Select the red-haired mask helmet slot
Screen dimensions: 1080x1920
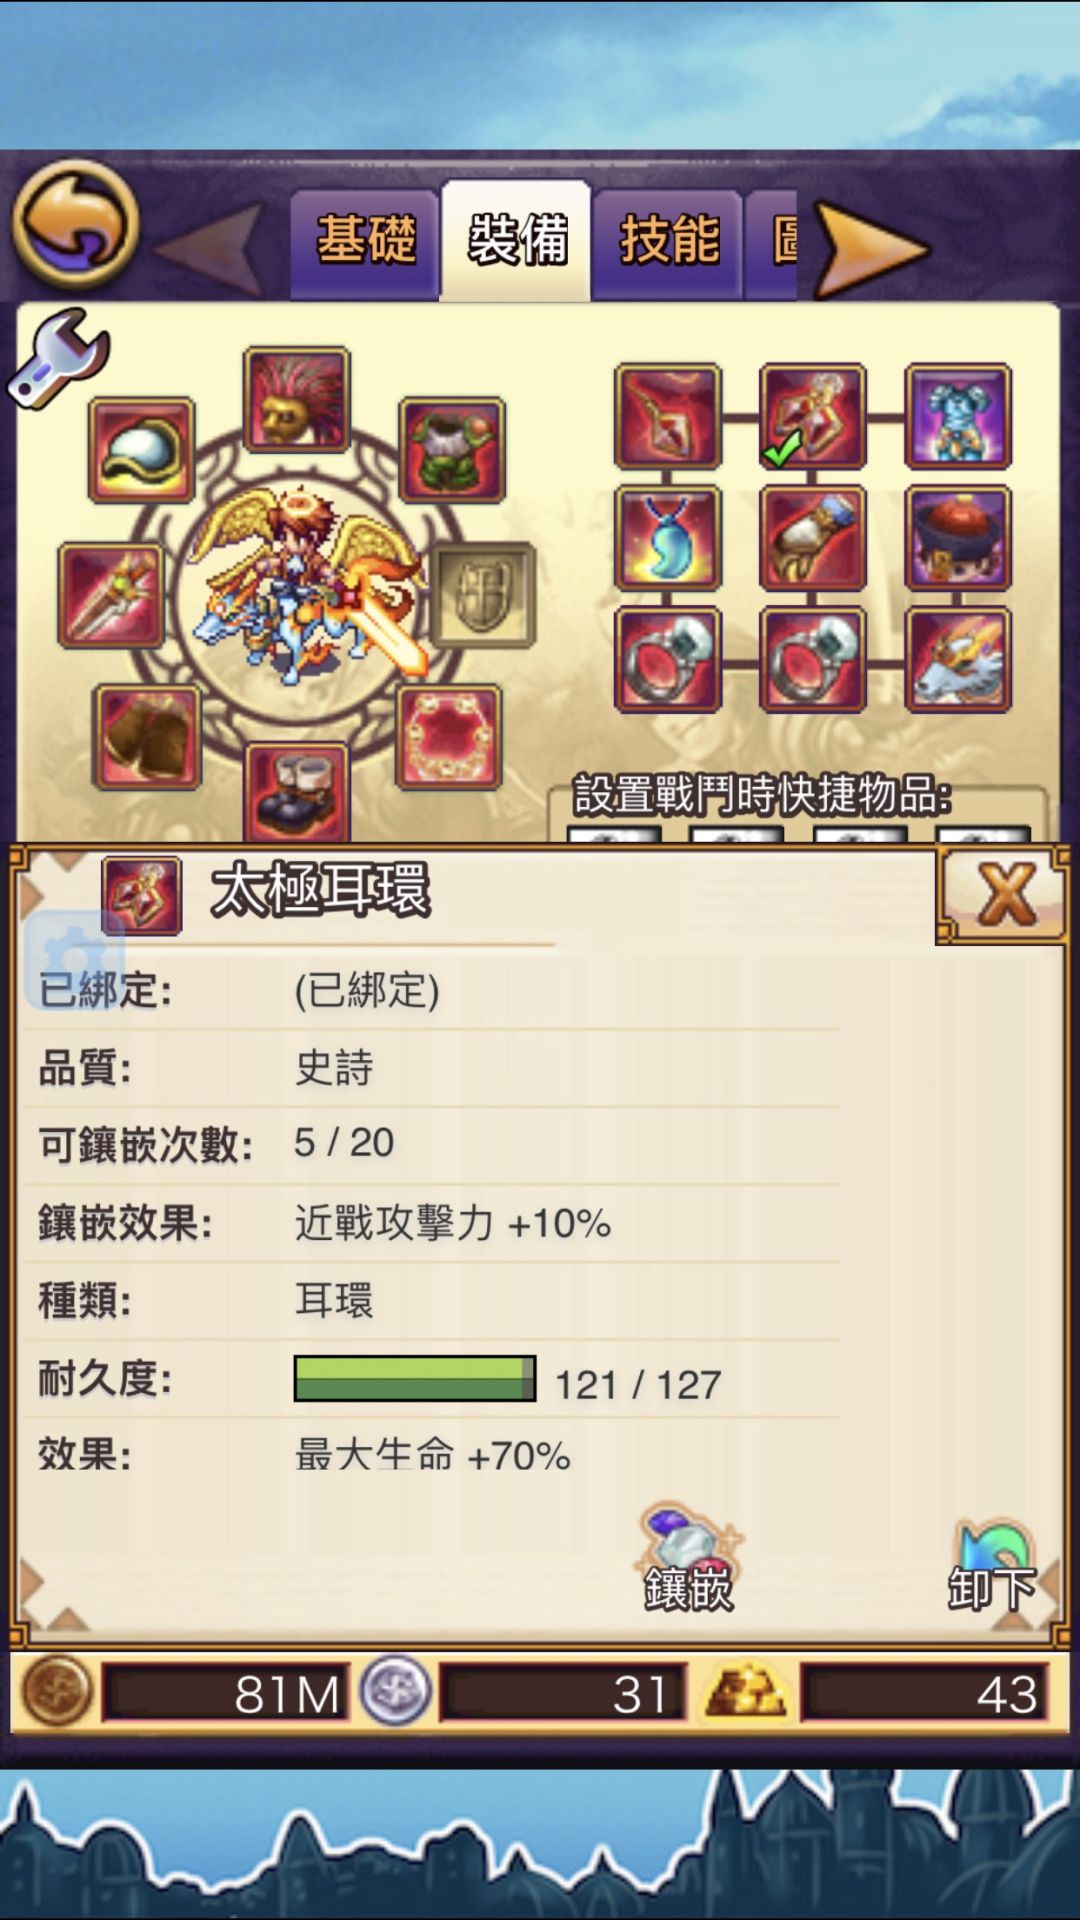(297, 399)
